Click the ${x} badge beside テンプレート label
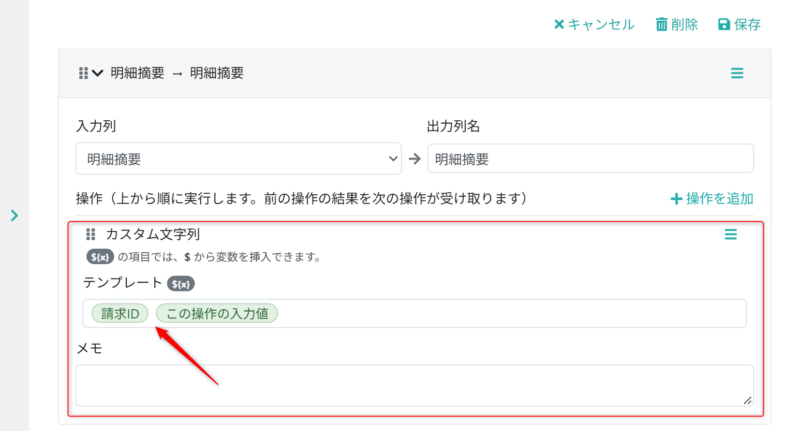Screen dimensions: 800x431 pos(181,284)
